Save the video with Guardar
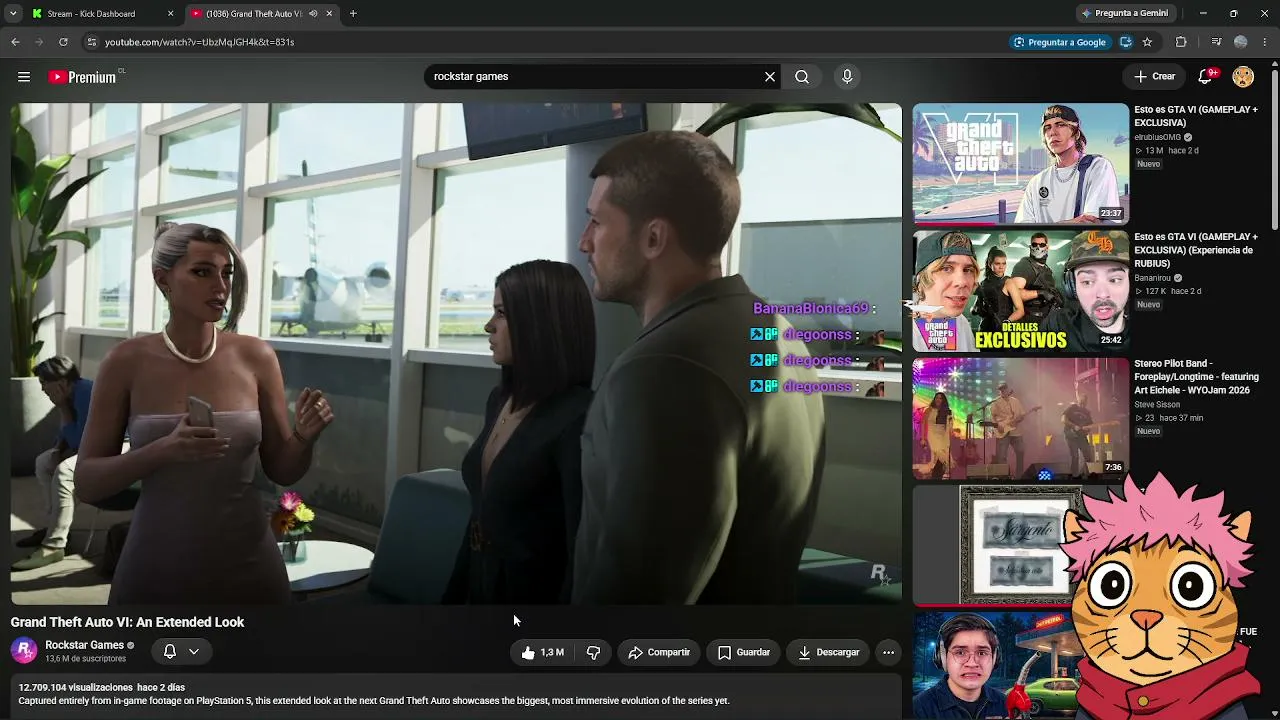 tap(744, 652)
